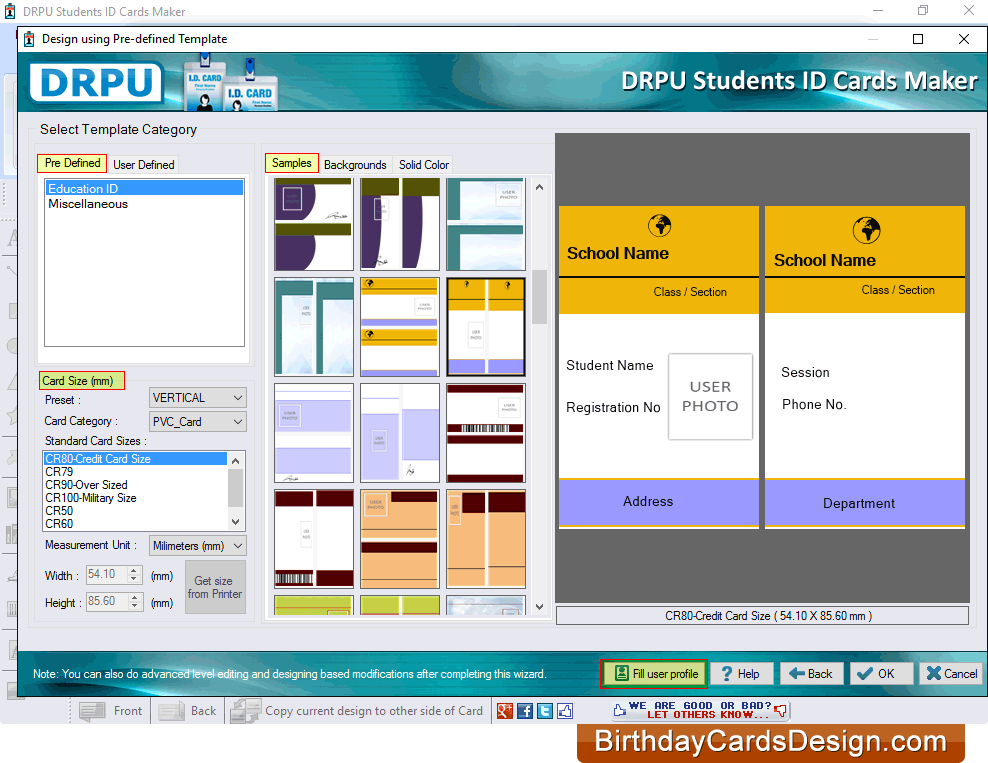This screenshot has height=763, width=988.
Task: Click the Width input field
Action: coord(106,574)
